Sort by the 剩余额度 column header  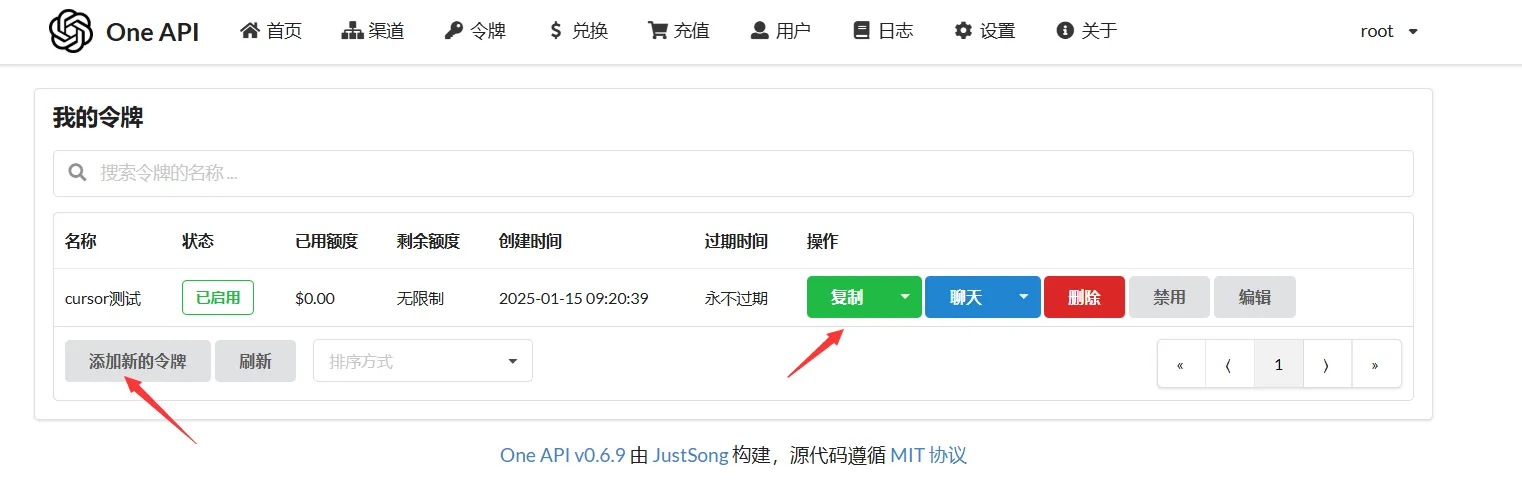(428, 241)
